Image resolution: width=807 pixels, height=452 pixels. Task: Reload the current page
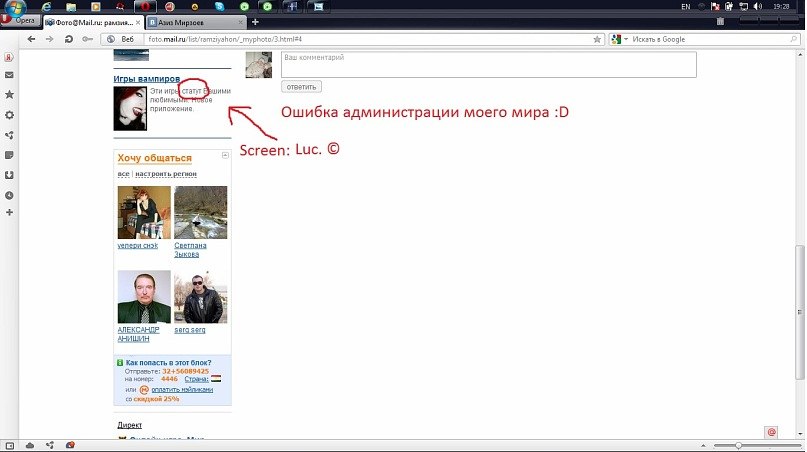68,39
